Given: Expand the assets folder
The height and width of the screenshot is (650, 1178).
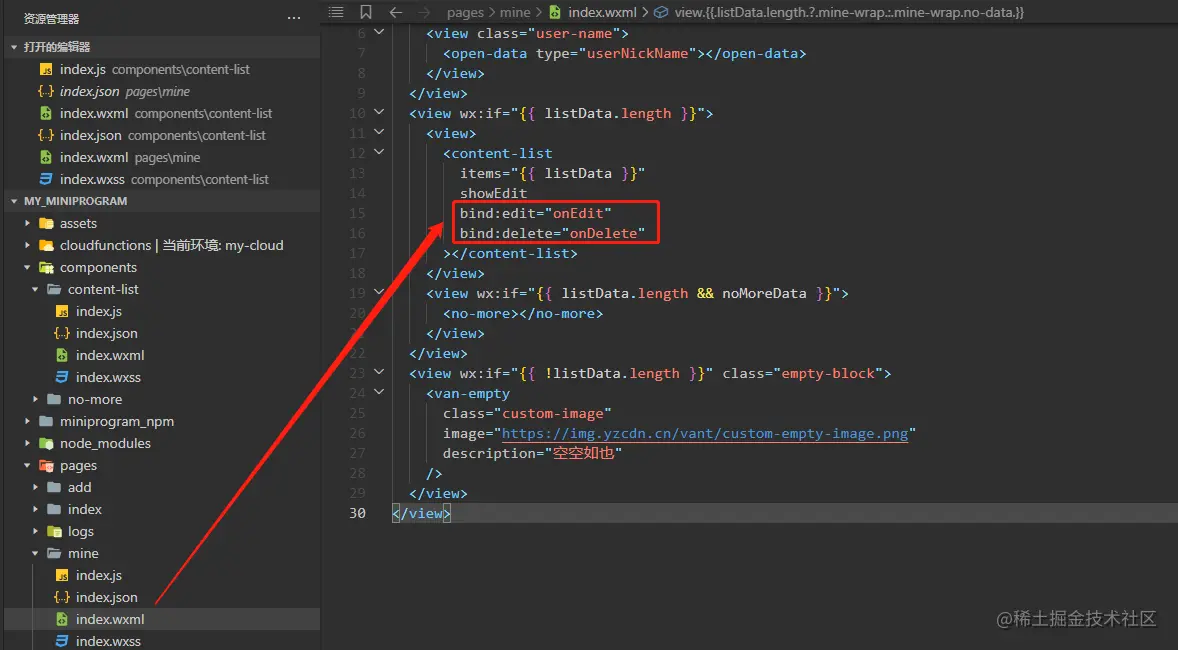Looking at the screenshot, I should [28, 223].
